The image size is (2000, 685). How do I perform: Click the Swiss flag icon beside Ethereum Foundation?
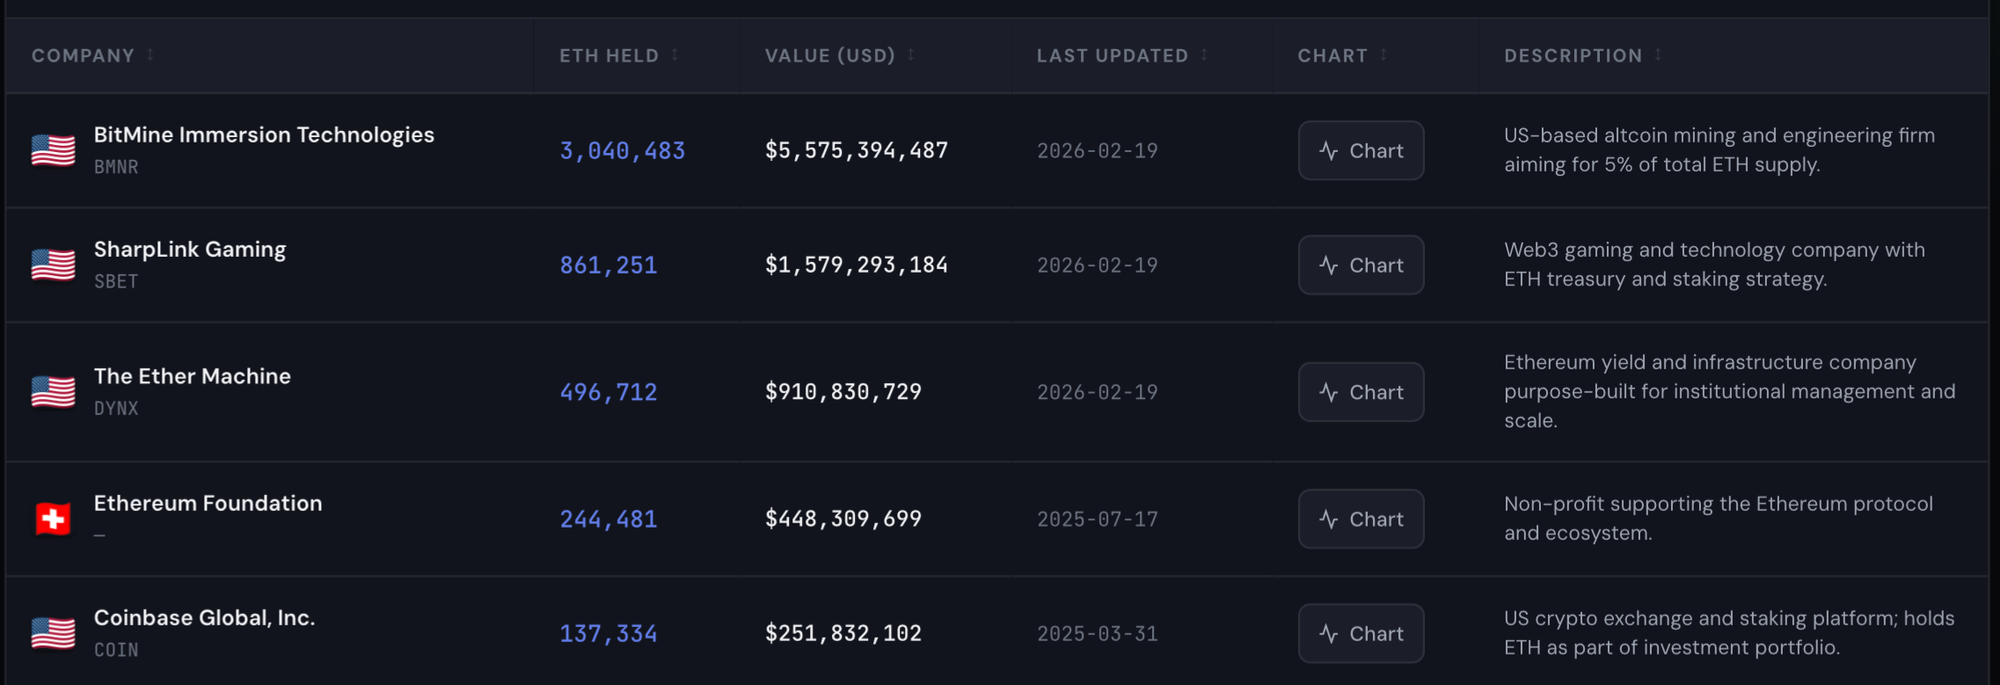coord(53,519)
